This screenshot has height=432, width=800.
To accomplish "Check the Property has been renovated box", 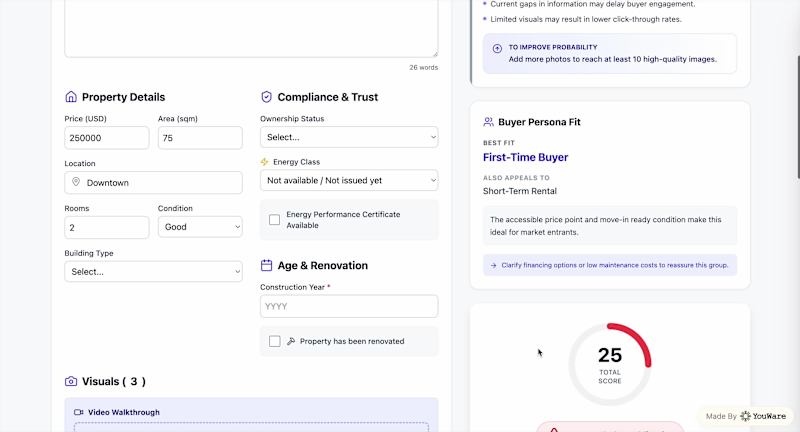I will click(275, 341).
